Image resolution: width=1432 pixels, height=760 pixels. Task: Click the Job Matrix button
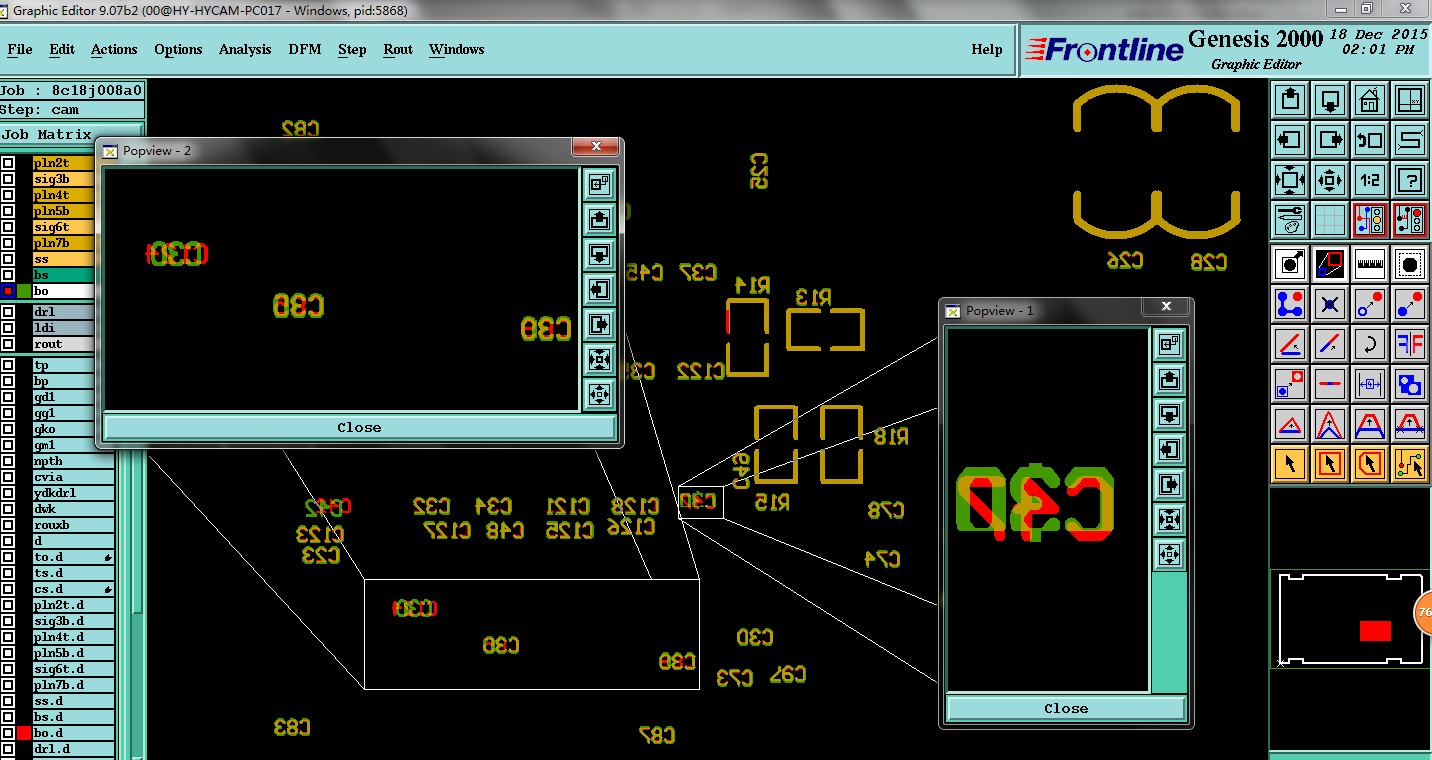72,134
